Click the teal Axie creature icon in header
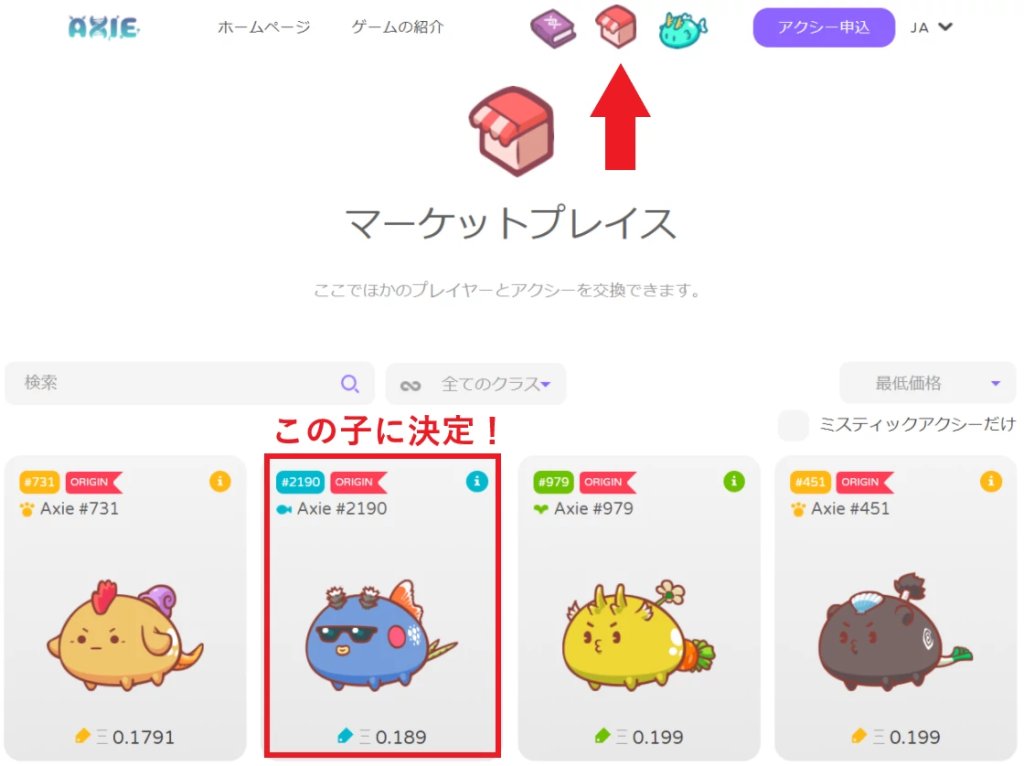The width and height of the screenshot is (1024, 766). tap(682, 30)
